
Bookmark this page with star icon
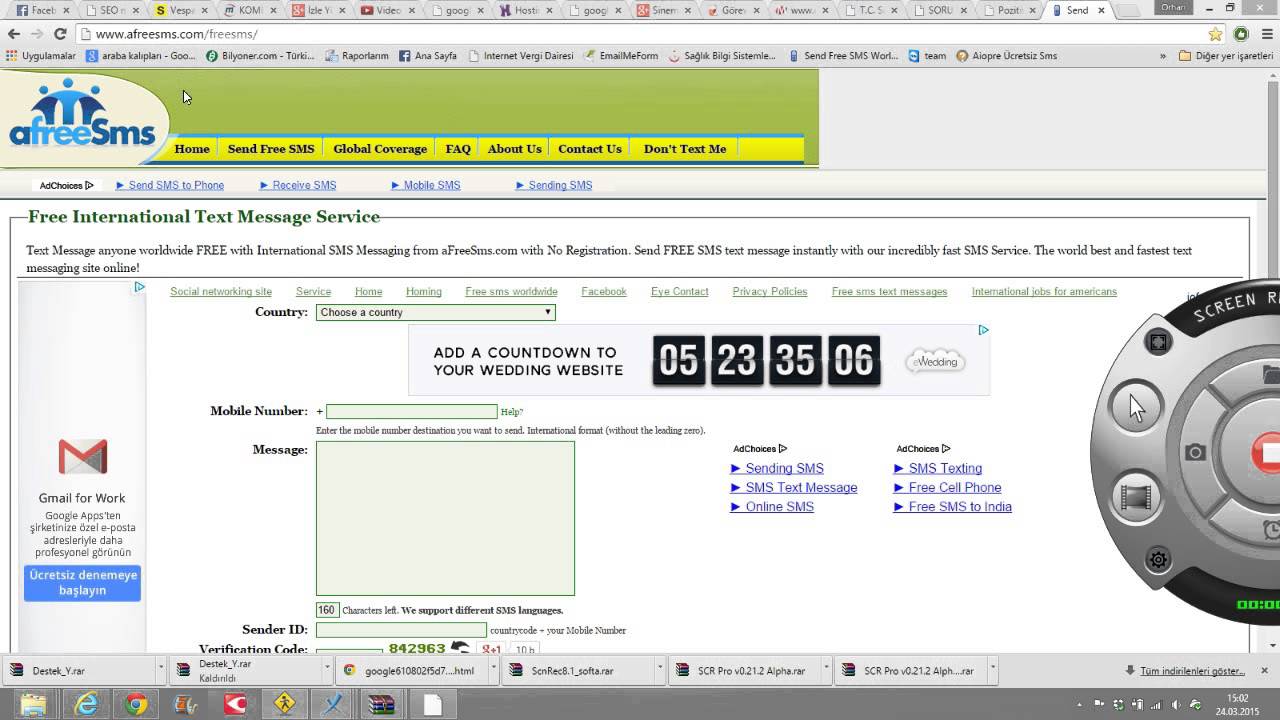click(1215, 34)
